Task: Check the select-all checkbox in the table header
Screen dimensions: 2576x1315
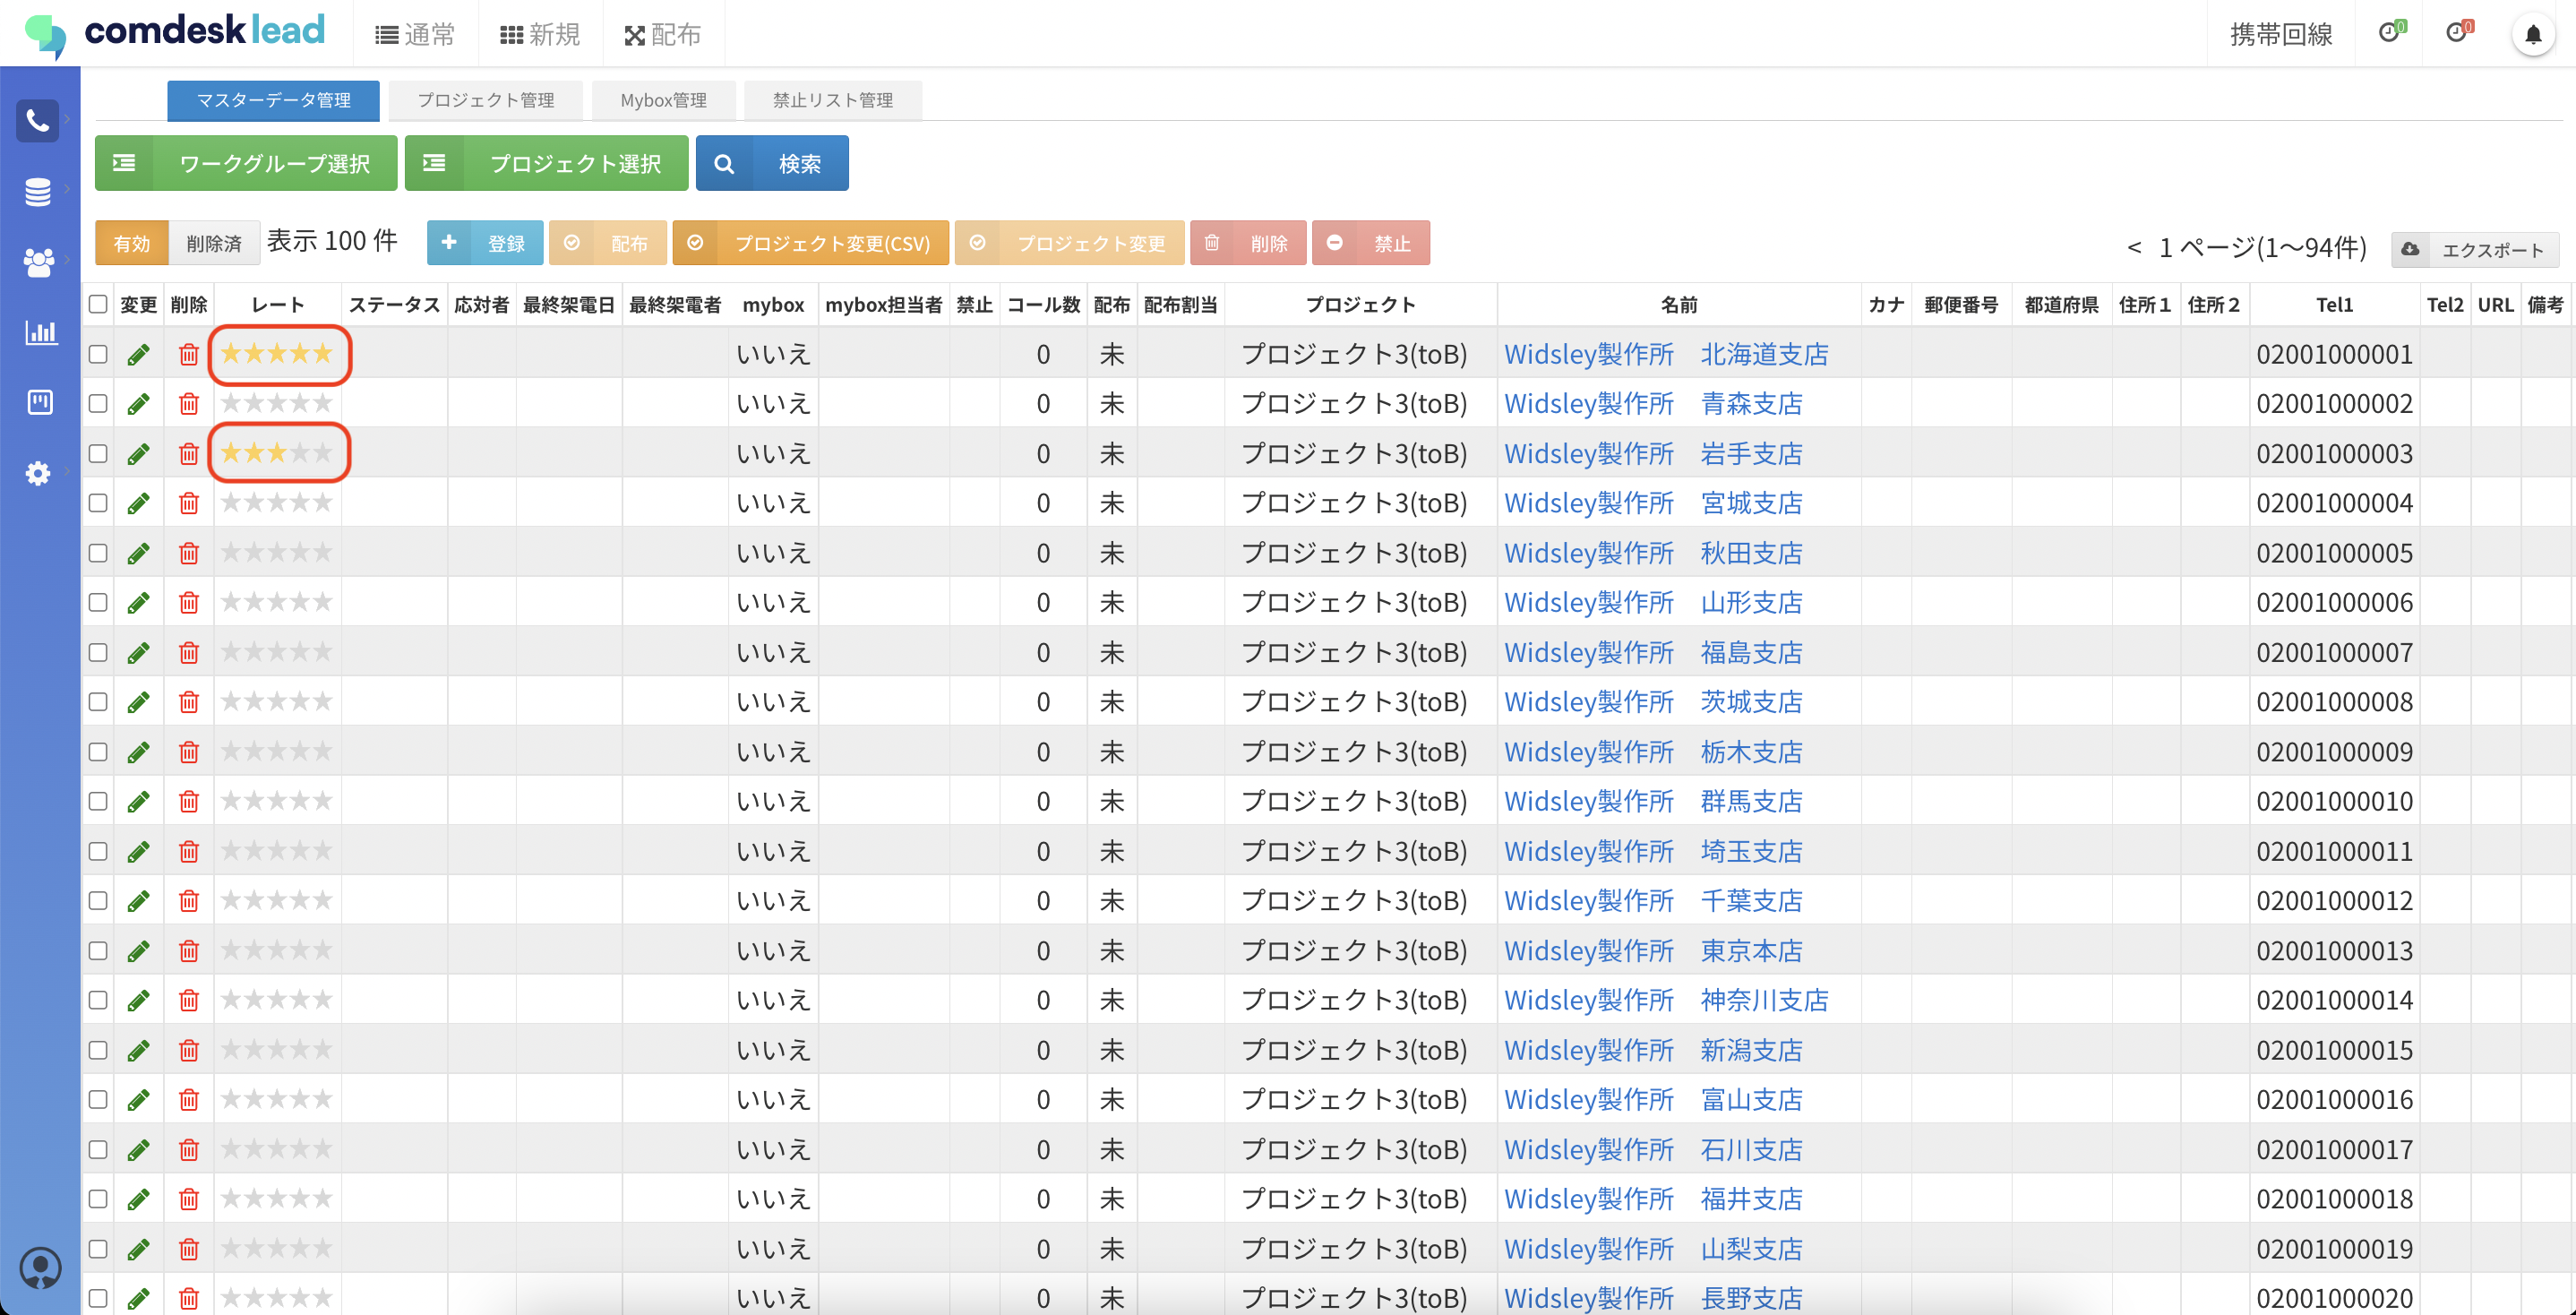Action: (x=98, y=304)
